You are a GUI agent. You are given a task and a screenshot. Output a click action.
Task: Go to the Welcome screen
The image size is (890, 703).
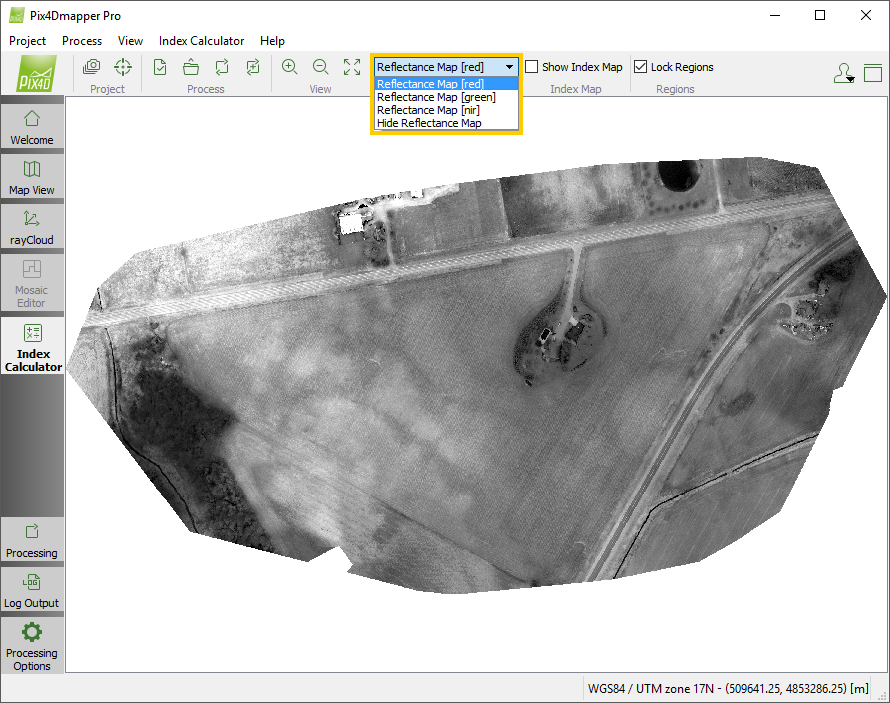pos(32,127)
